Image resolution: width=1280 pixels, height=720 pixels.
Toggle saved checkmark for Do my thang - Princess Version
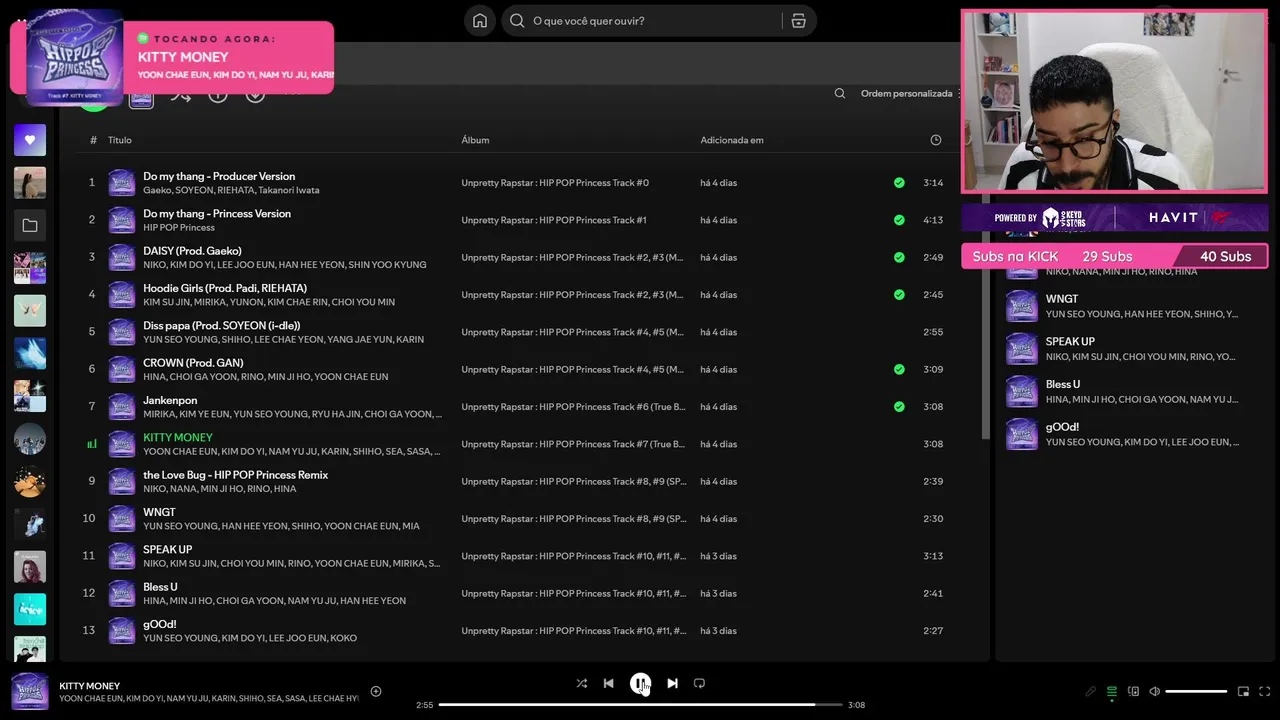click(x=899, y=220)
